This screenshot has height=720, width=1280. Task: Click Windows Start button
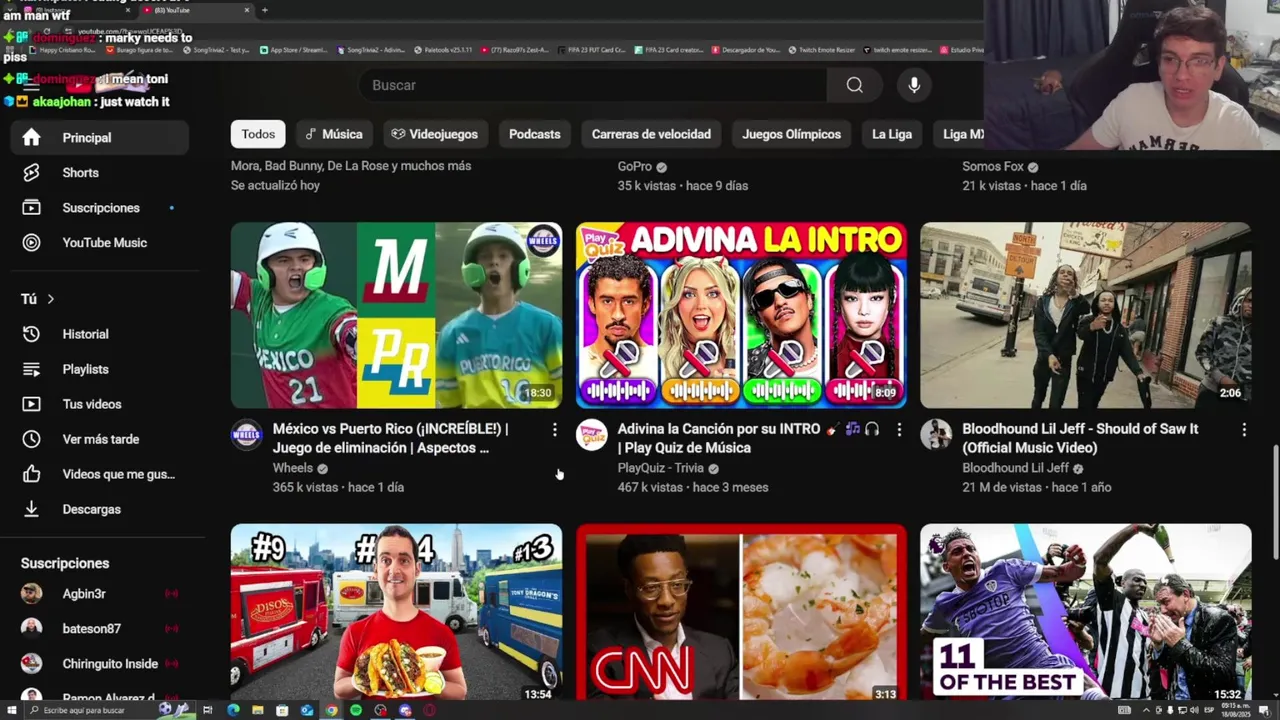[x=13, y=710]
